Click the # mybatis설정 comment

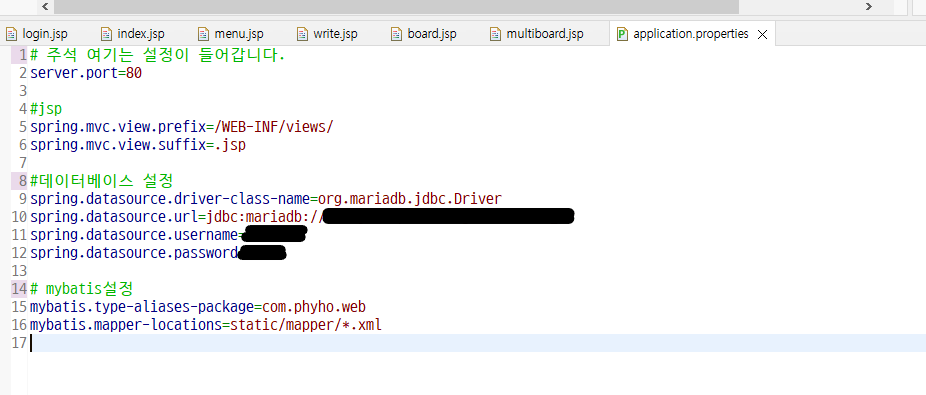click(81, 289)
